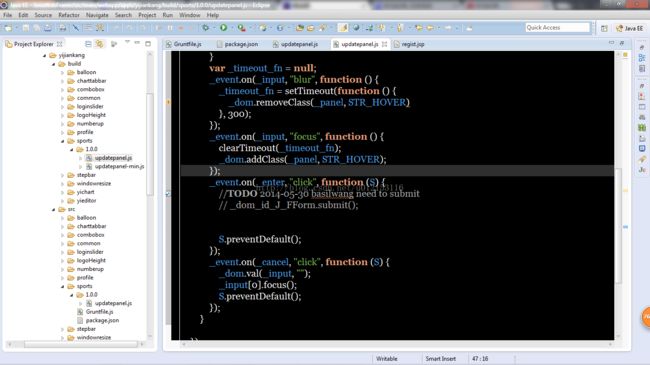650x365 pixels.
Task: Click the Debug bug icon in toolbar
Action: point(206,28)
